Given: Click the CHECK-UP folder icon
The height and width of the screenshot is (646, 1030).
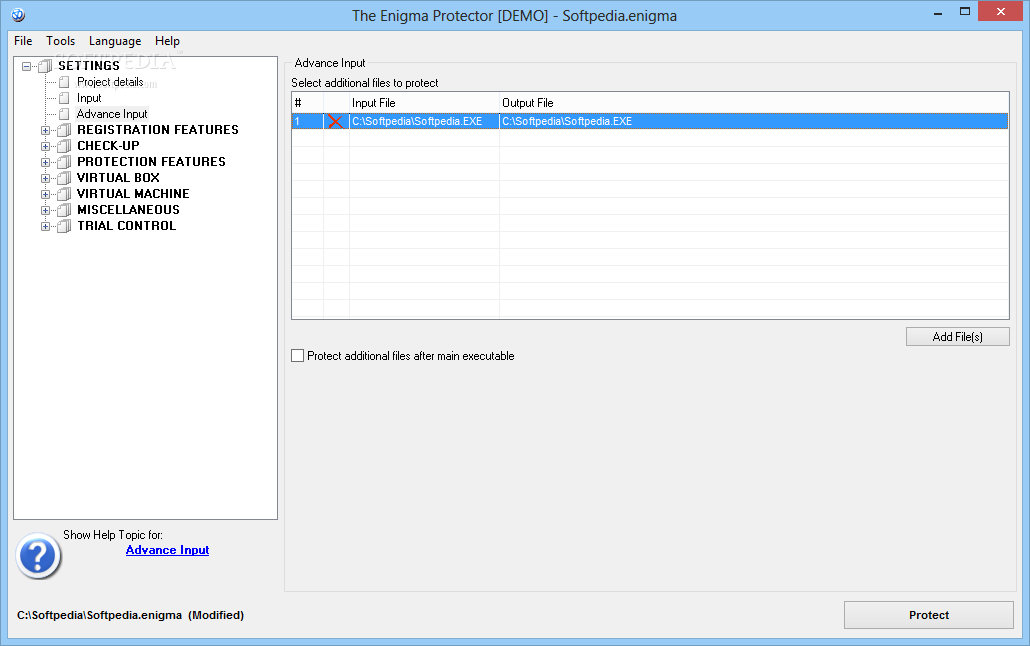Looking at the screenshot, I should point(64,146).
